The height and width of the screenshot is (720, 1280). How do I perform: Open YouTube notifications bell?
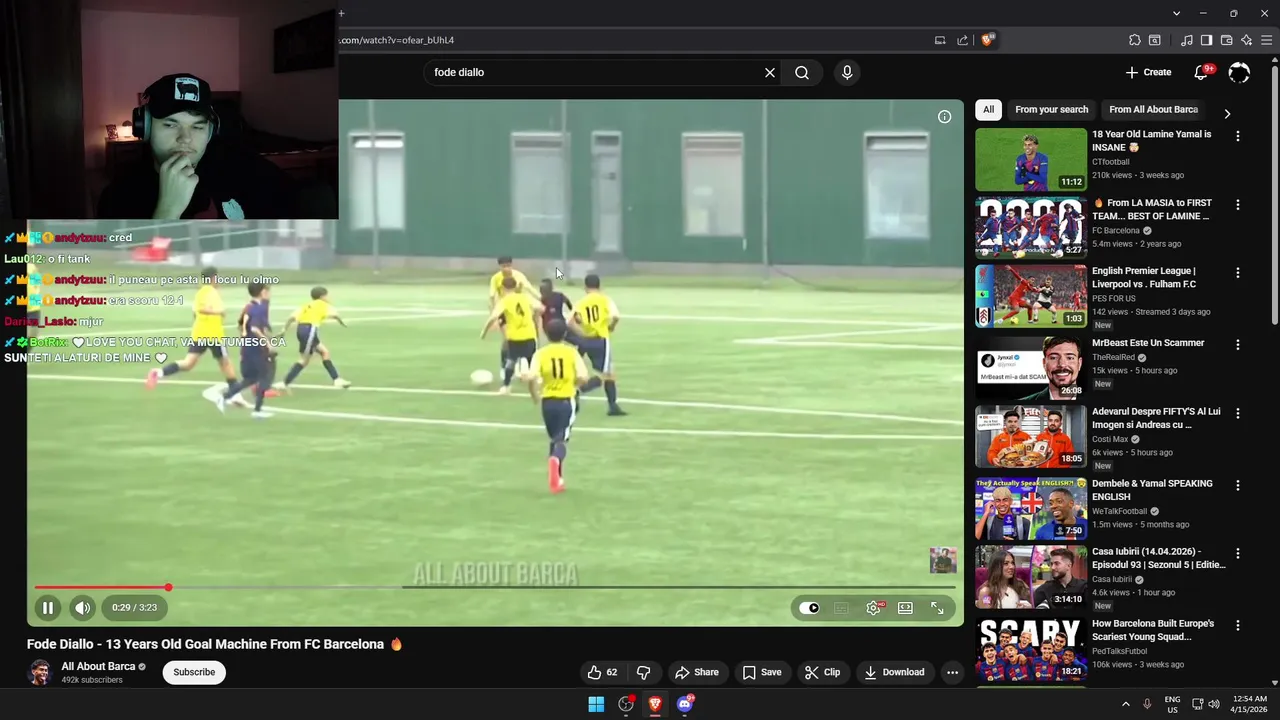tap(1203, 72)
